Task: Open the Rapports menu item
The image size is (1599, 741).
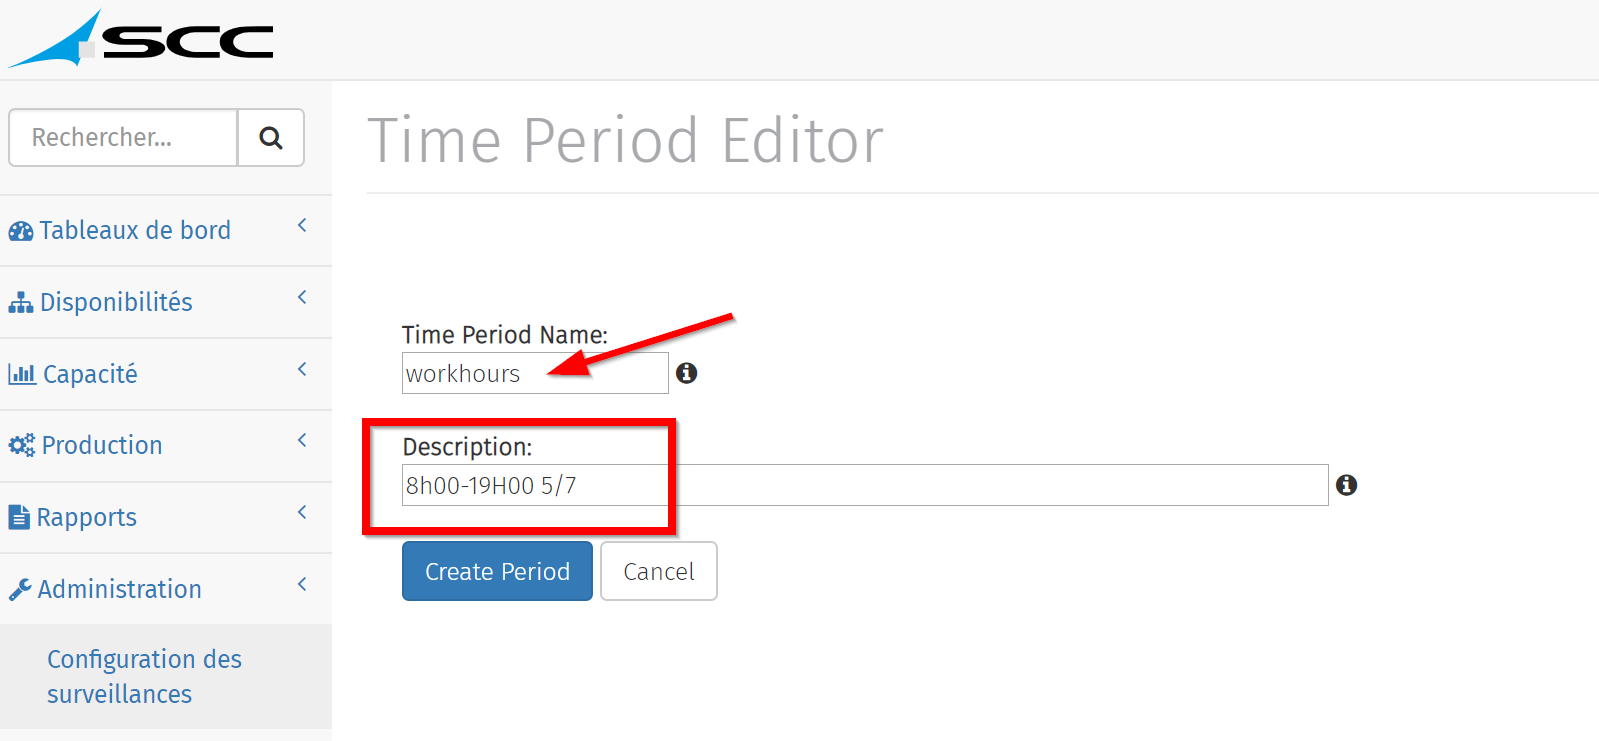Action: click(x=87, y=517)
